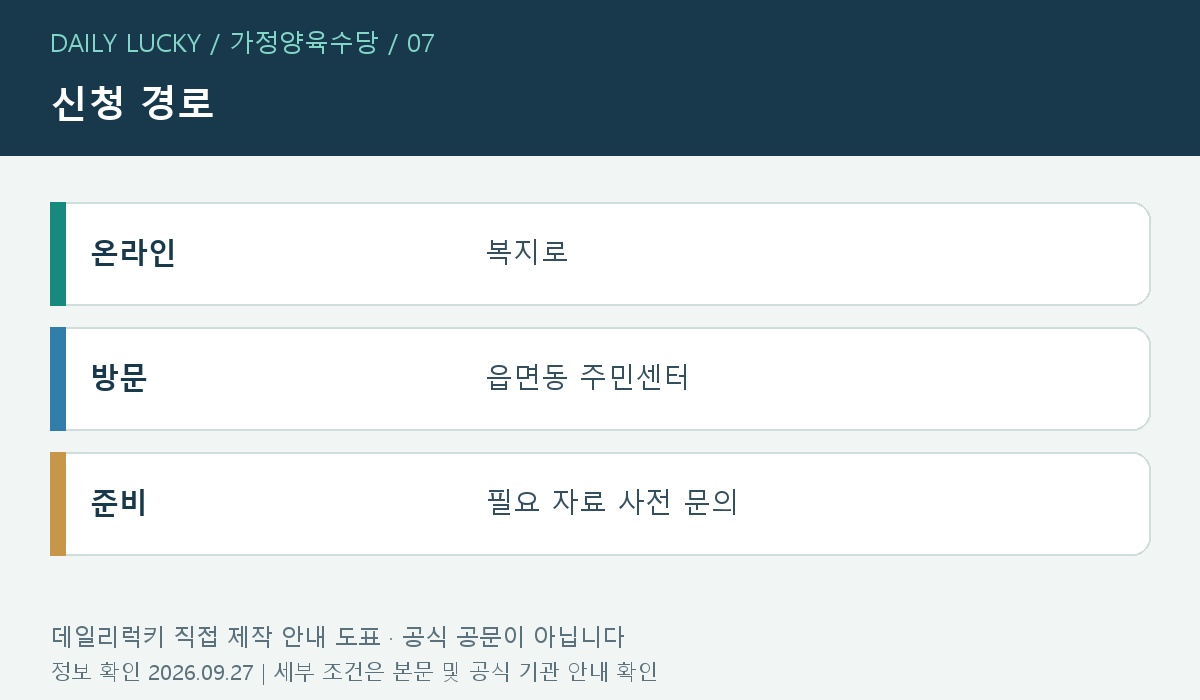Click the orange color bar beside 준비
The width and height of the screenshot is (1200, 700).
58,504
